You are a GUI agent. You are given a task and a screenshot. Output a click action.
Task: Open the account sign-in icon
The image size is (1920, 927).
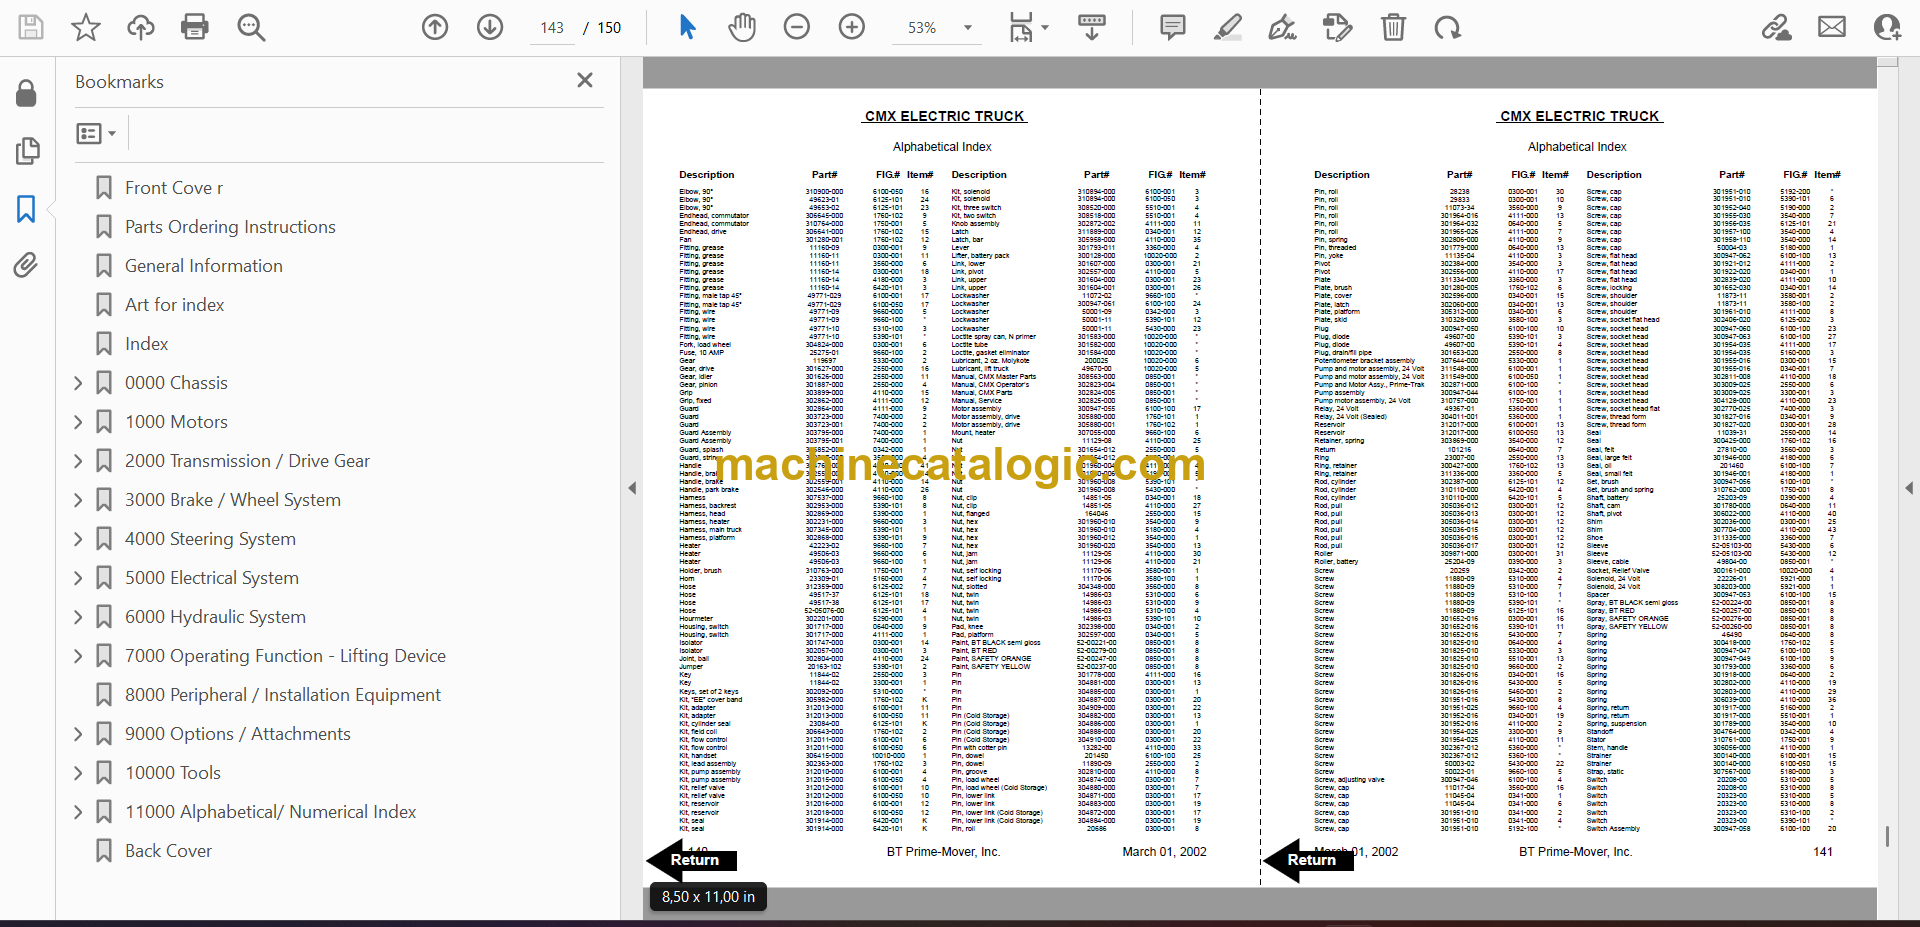(1888, 27)
